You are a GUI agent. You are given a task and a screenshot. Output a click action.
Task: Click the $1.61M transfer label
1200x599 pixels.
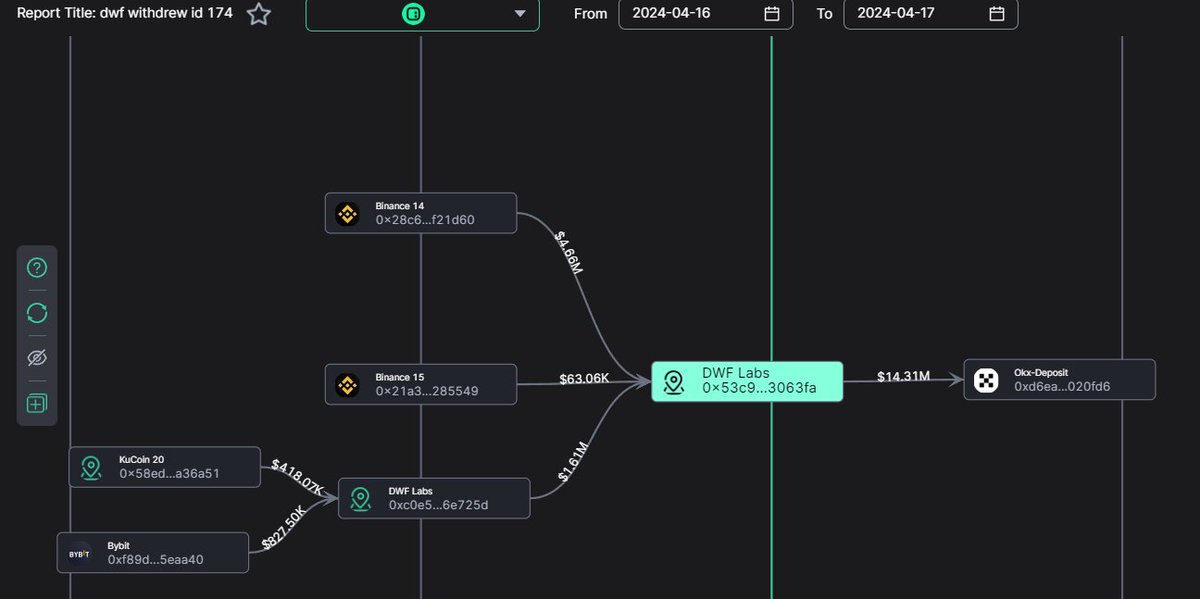[571, 462]
